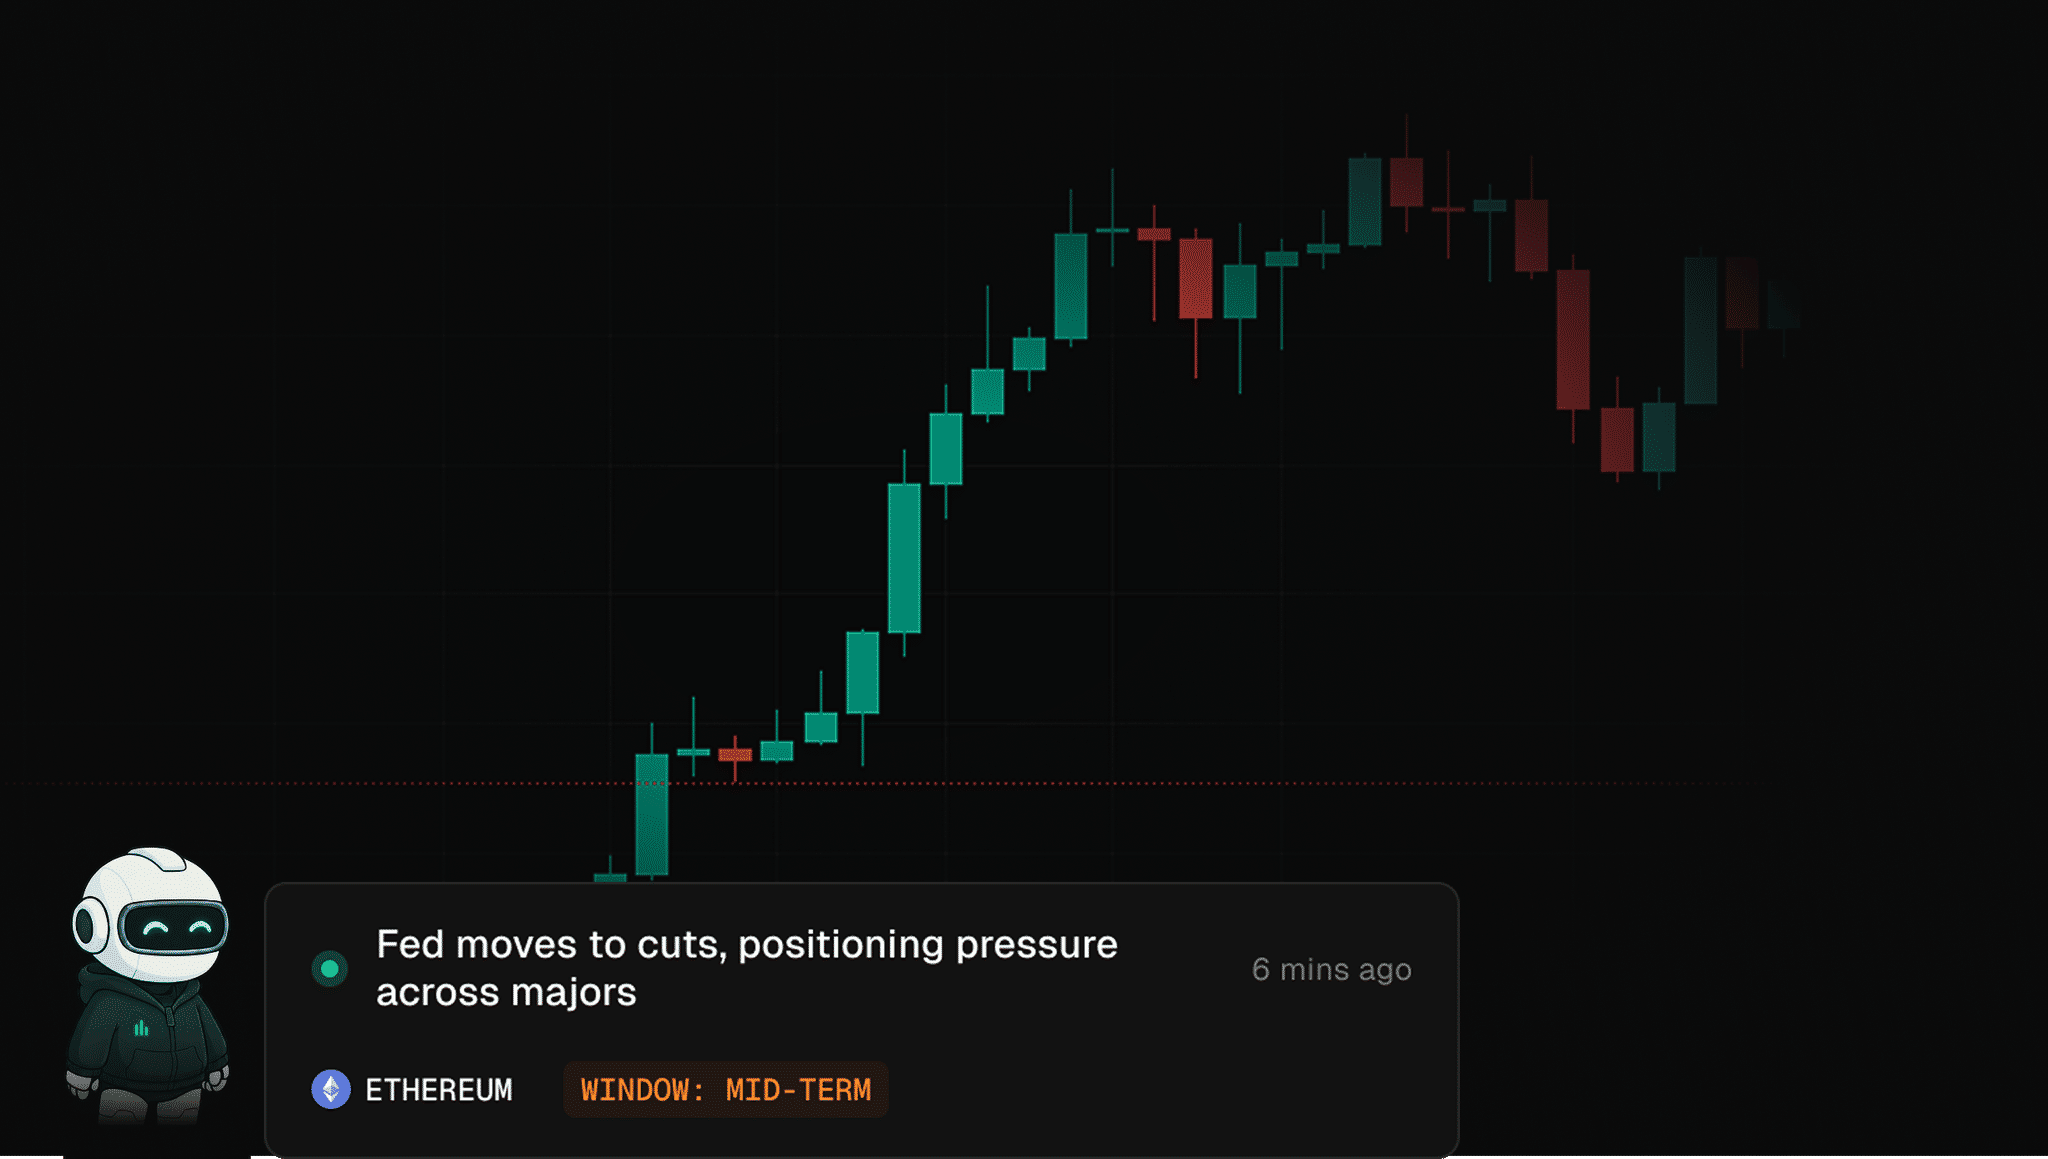Select the faded tall green candle near right edge

[1701, 330]
